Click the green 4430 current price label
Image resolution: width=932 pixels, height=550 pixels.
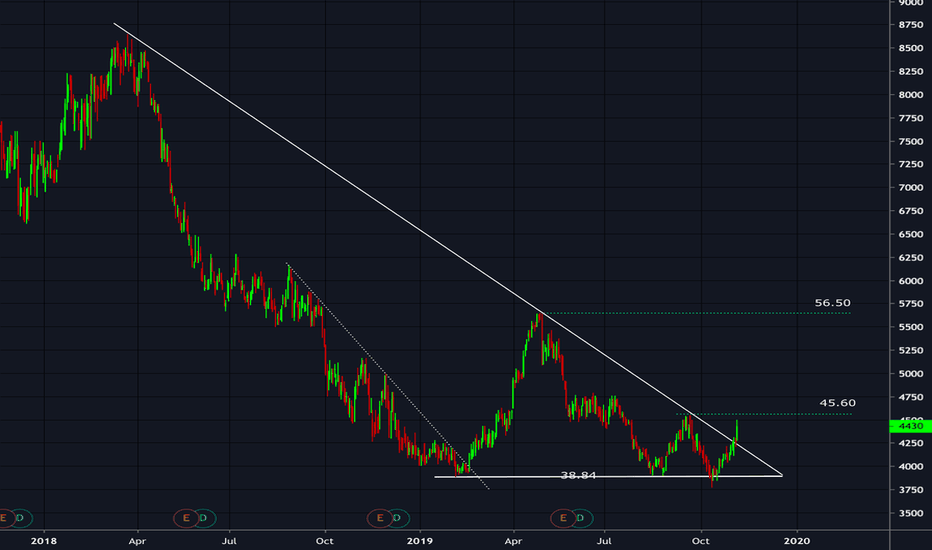pyautogui.click(x=910, y=426)
